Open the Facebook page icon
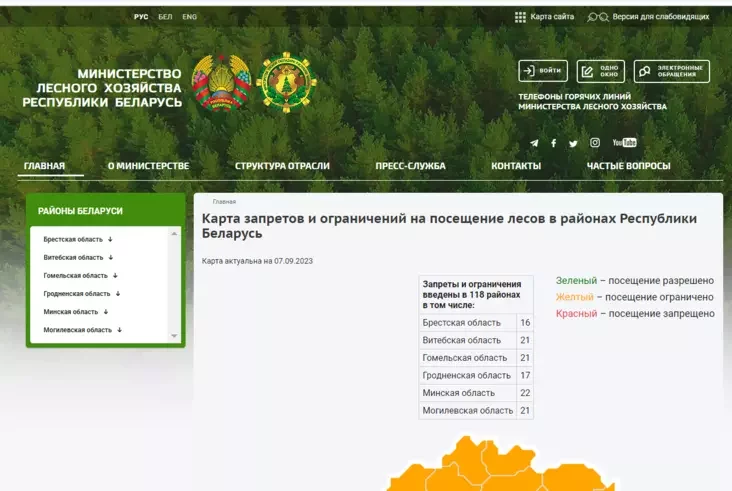732x491 pixels. (553, 143)
